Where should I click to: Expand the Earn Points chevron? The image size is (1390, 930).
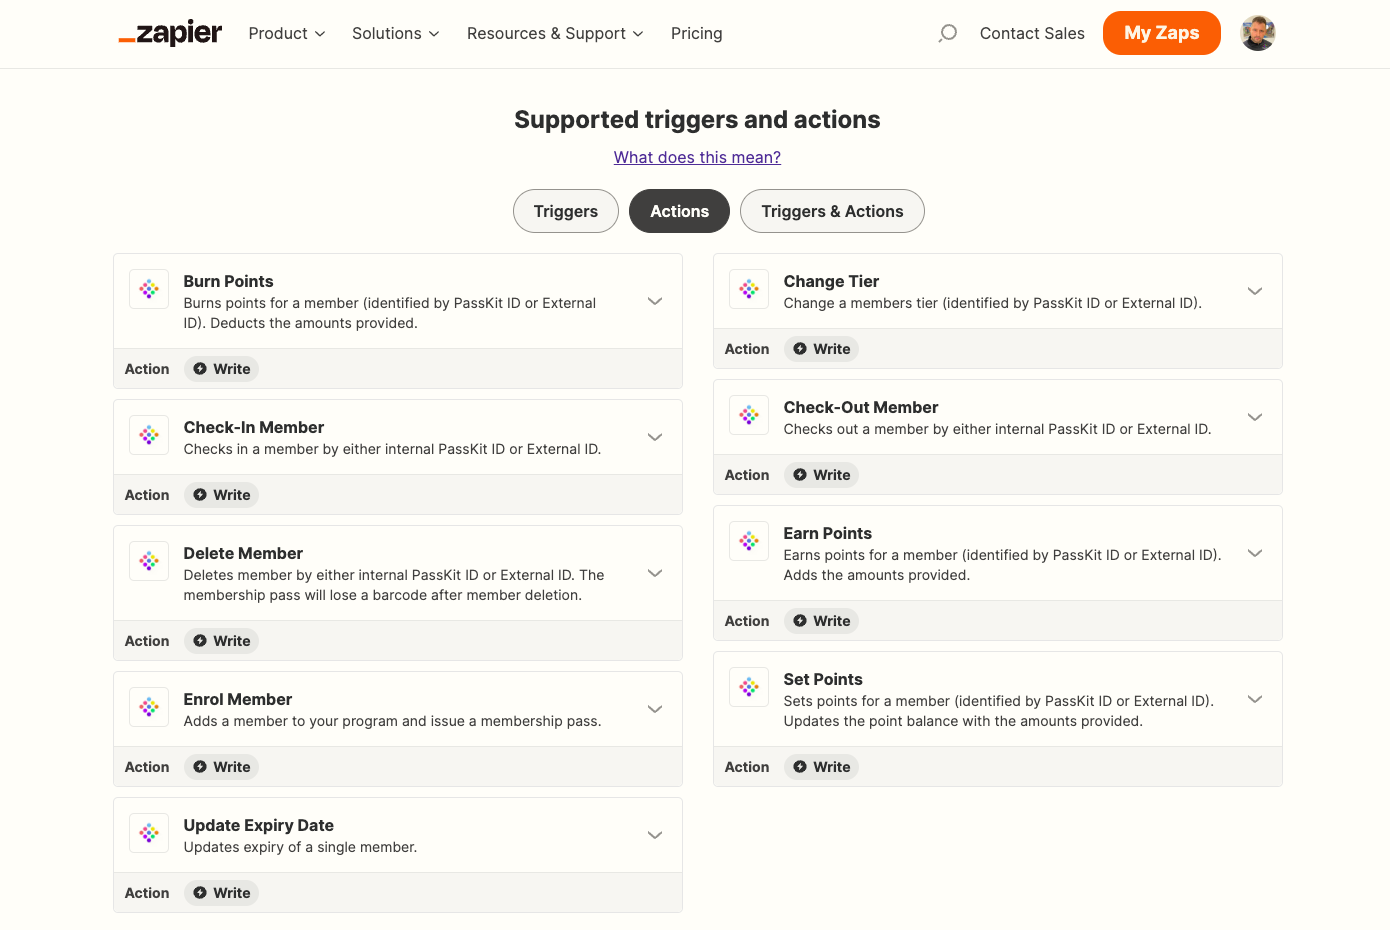click(1255, 553)
